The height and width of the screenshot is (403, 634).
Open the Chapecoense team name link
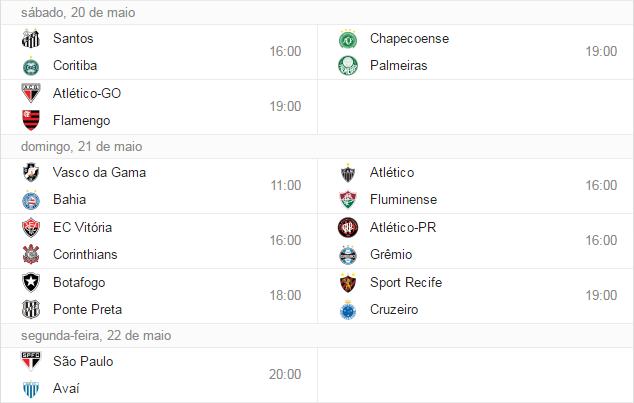(x=409, y=38)
